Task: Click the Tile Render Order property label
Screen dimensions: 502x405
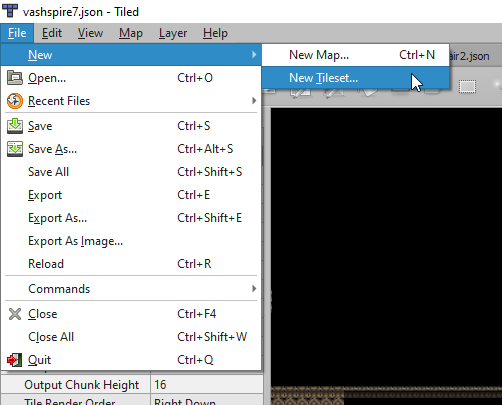Action: [69, 401]
